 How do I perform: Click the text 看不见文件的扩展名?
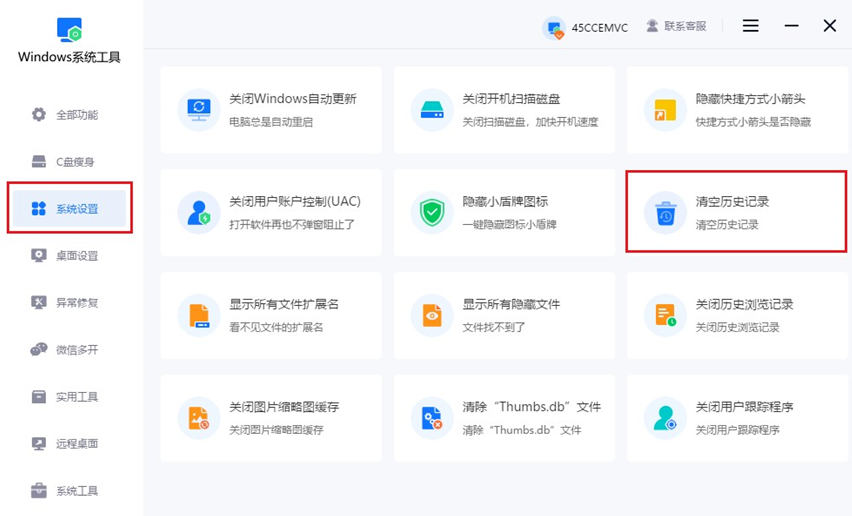point(276,328)
